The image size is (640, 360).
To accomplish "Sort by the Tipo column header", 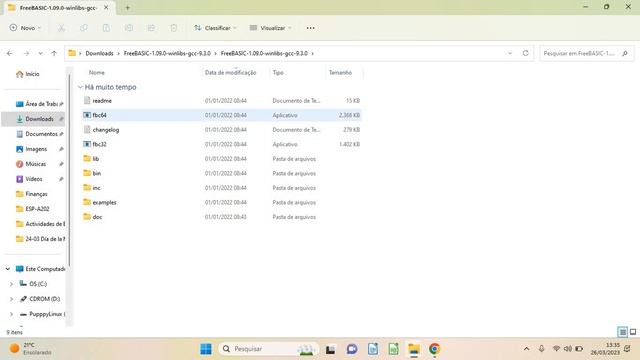I will (278, 72).
